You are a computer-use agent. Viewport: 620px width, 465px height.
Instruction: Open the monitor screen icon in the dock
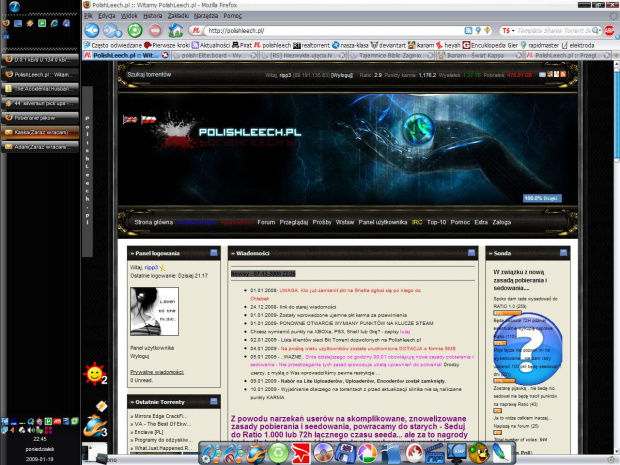point(457,453)
